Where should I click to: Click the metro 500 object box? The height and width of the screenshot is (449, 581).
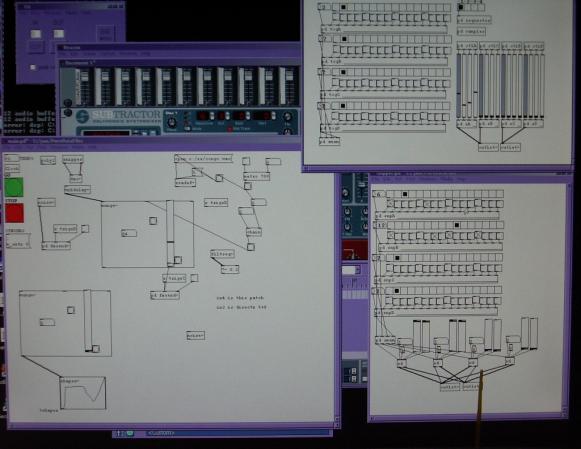[256, 176]
